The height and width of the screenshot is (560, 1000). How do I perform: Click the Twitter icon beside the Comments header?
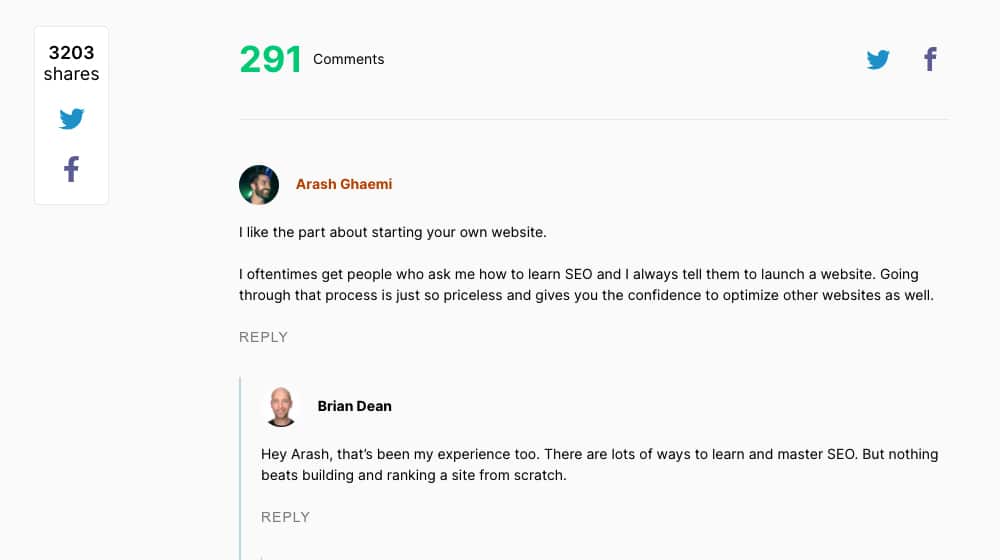click(878, 60)
